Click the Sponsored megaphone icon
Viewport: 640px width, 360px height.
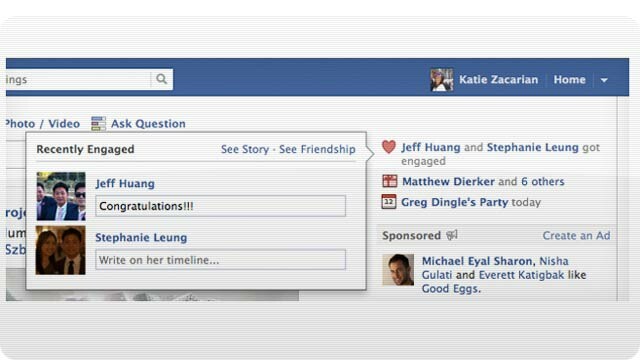point(452,235)
